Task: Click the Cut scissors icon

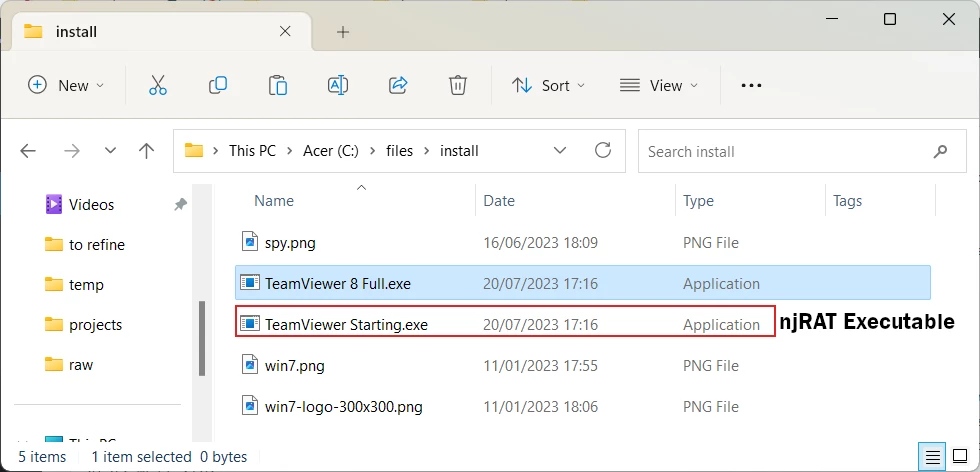Action: (x=157, y=86)
